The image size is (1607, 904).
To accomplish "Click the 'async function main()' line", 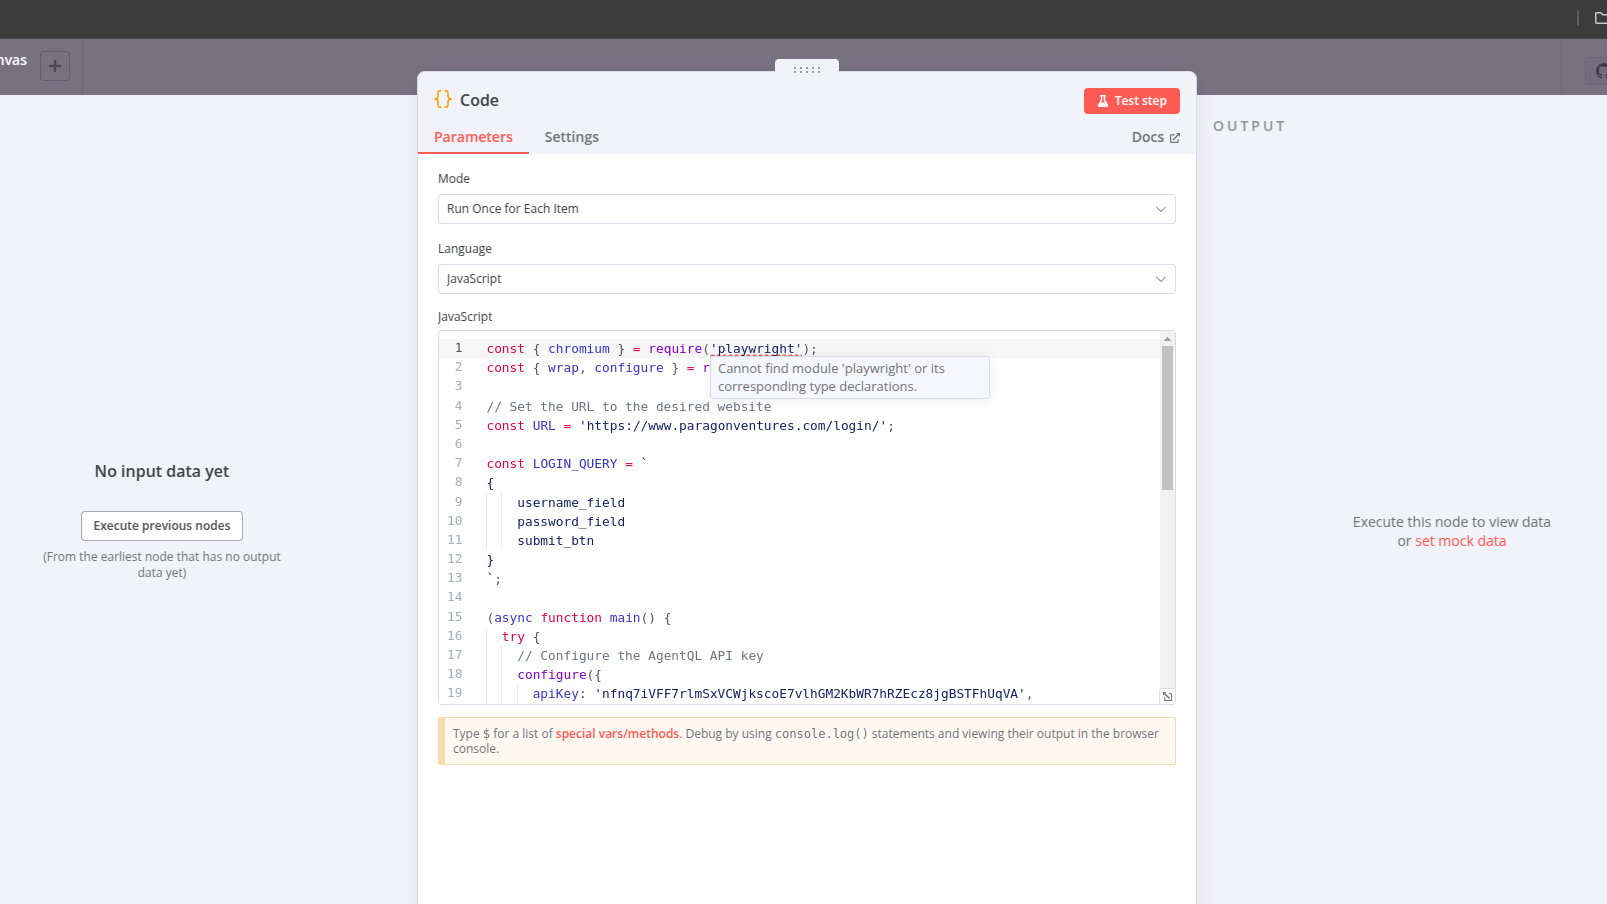I will coord(579,618).
